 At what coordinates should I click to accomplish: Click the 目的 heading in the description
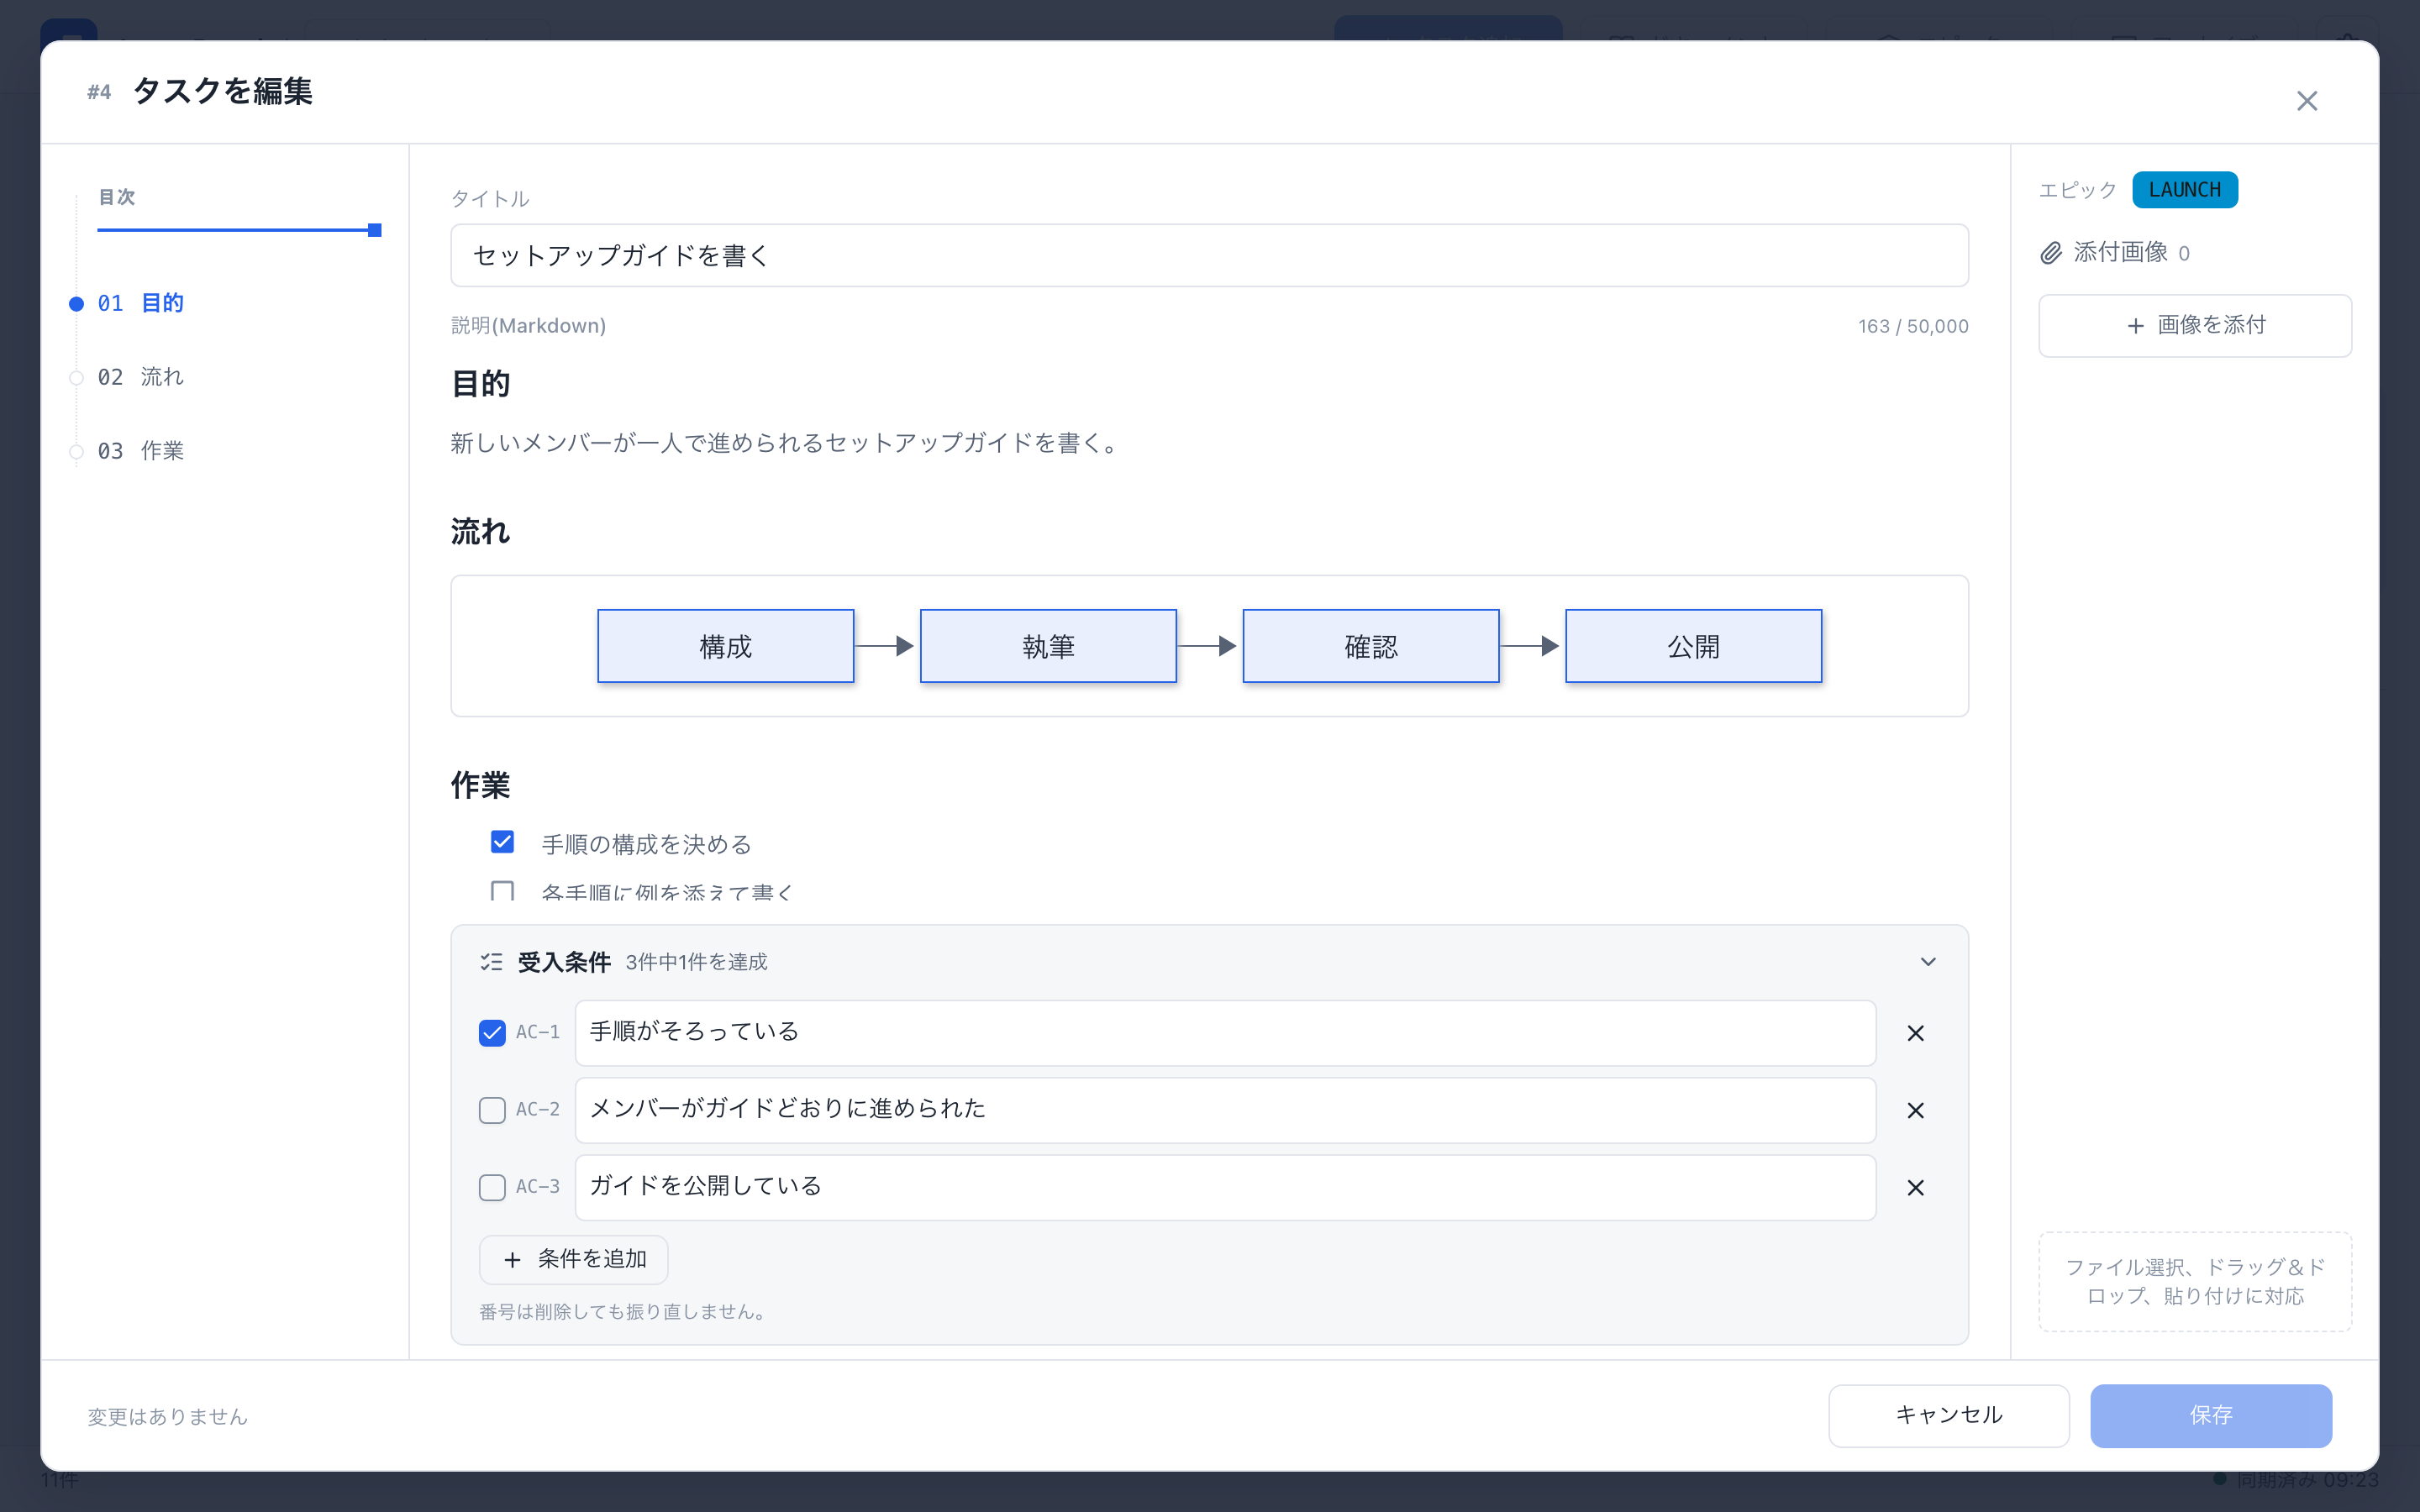[x=481, y=384]
